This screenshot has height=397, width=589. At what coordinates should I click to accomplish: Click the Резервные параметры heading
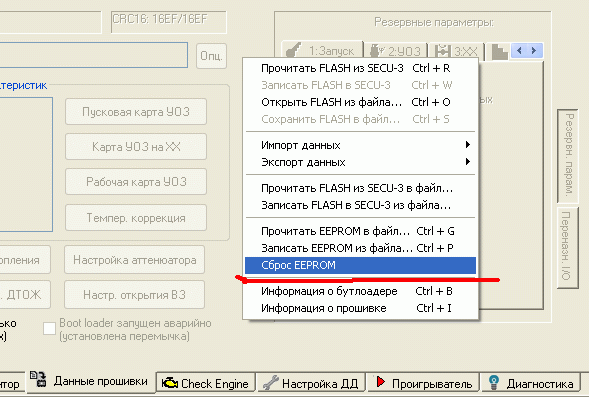(x=433, y=22)
